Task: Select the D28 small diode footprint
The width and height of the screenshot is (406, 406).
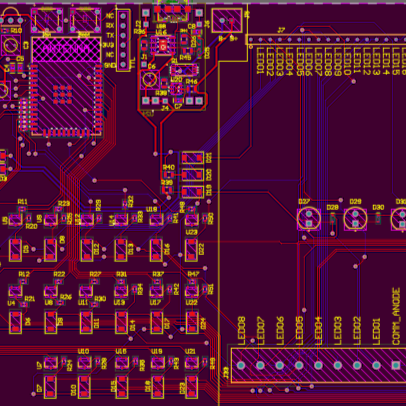Action: tap(333, 219)
